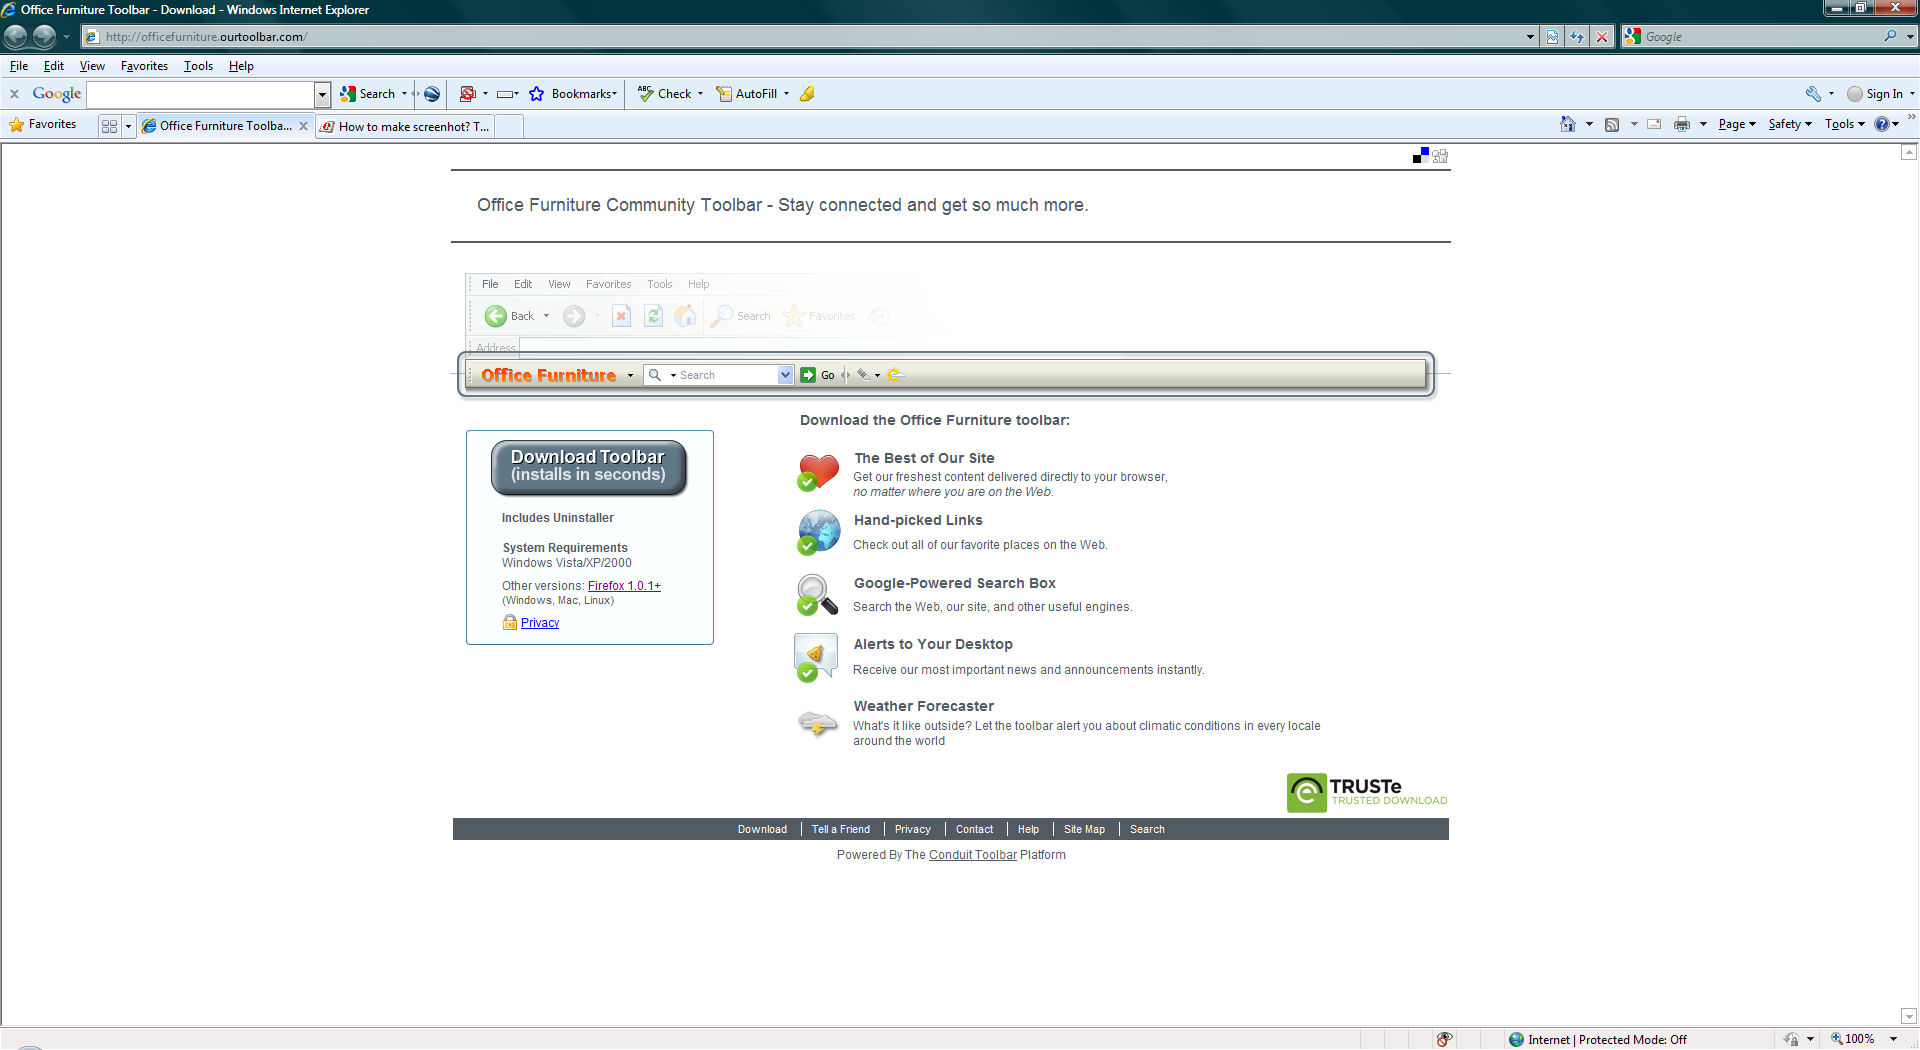Screen dimensions: 1920x1050
Task: Click the URL address bar field
Action: click(x=810, y=37)
